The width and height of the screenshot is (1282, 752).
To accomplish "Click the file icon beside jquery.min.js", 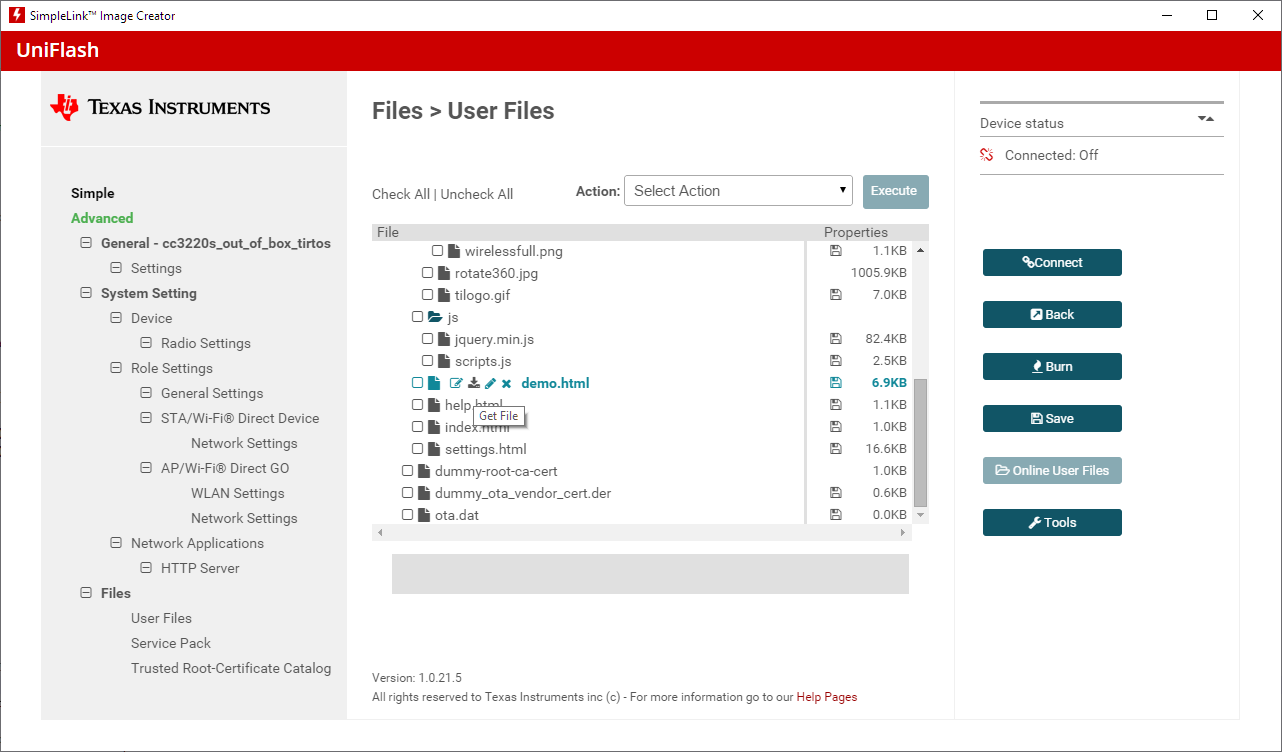I will [x=444, y=339].
